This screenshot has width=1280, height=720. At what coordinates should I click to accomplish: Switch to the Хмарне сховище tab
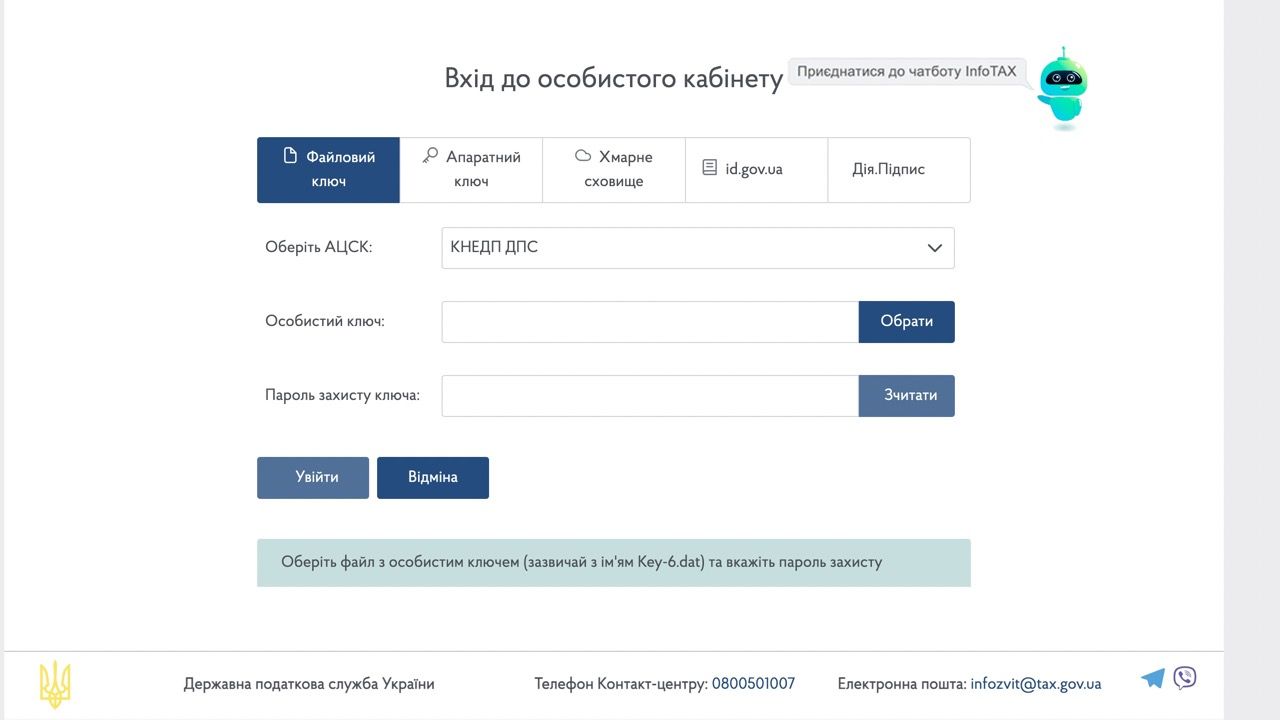(614, 170)
